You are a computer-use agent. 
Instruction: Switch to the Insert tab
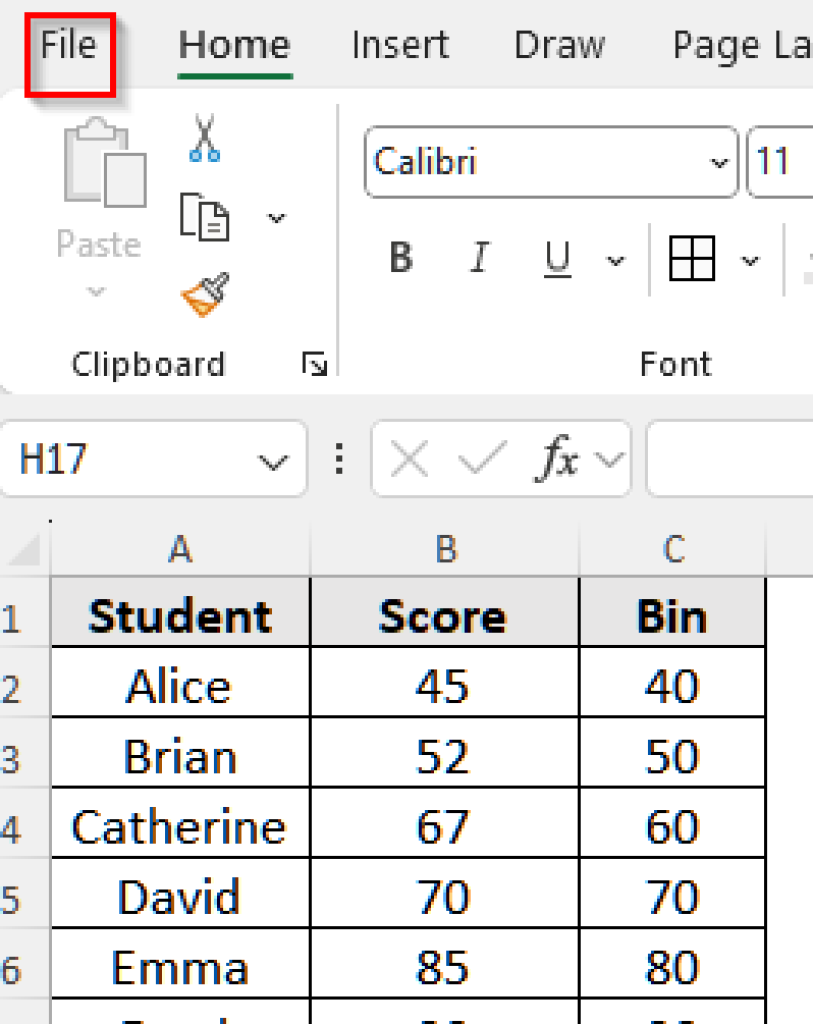click(x=399, y=44)
